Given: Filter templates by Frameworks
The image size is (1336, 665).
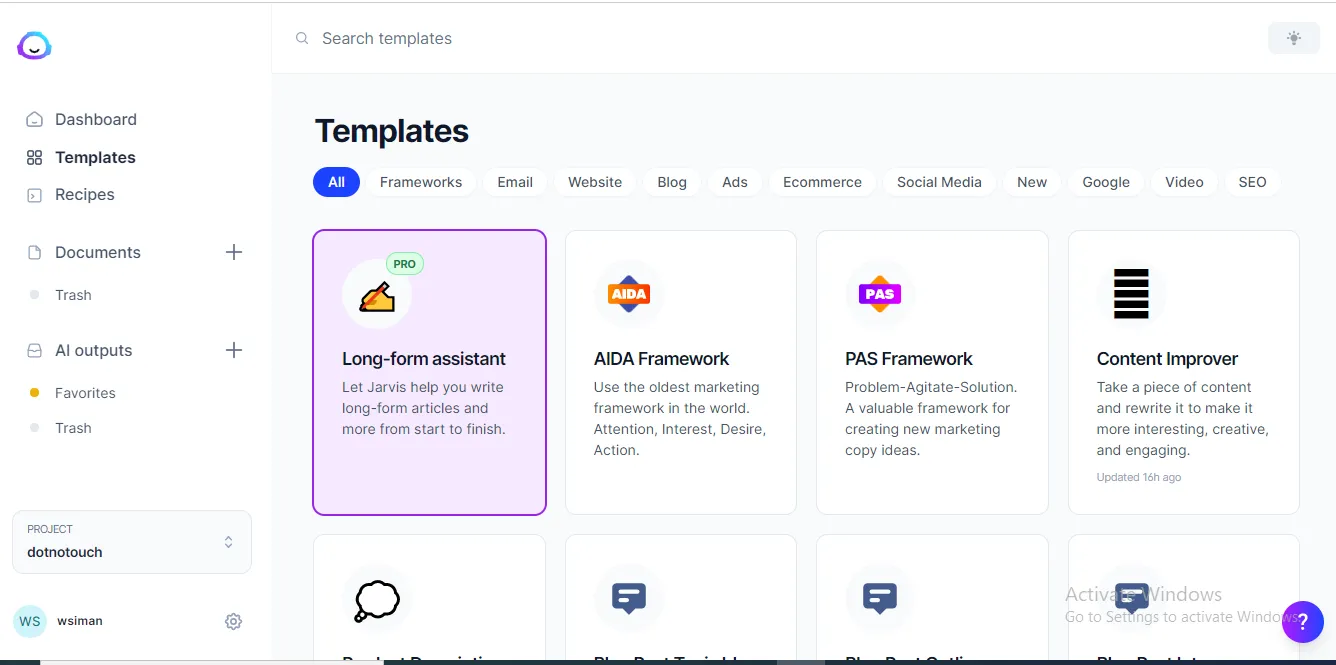Looking at the screenshot, I should (421, 182).
